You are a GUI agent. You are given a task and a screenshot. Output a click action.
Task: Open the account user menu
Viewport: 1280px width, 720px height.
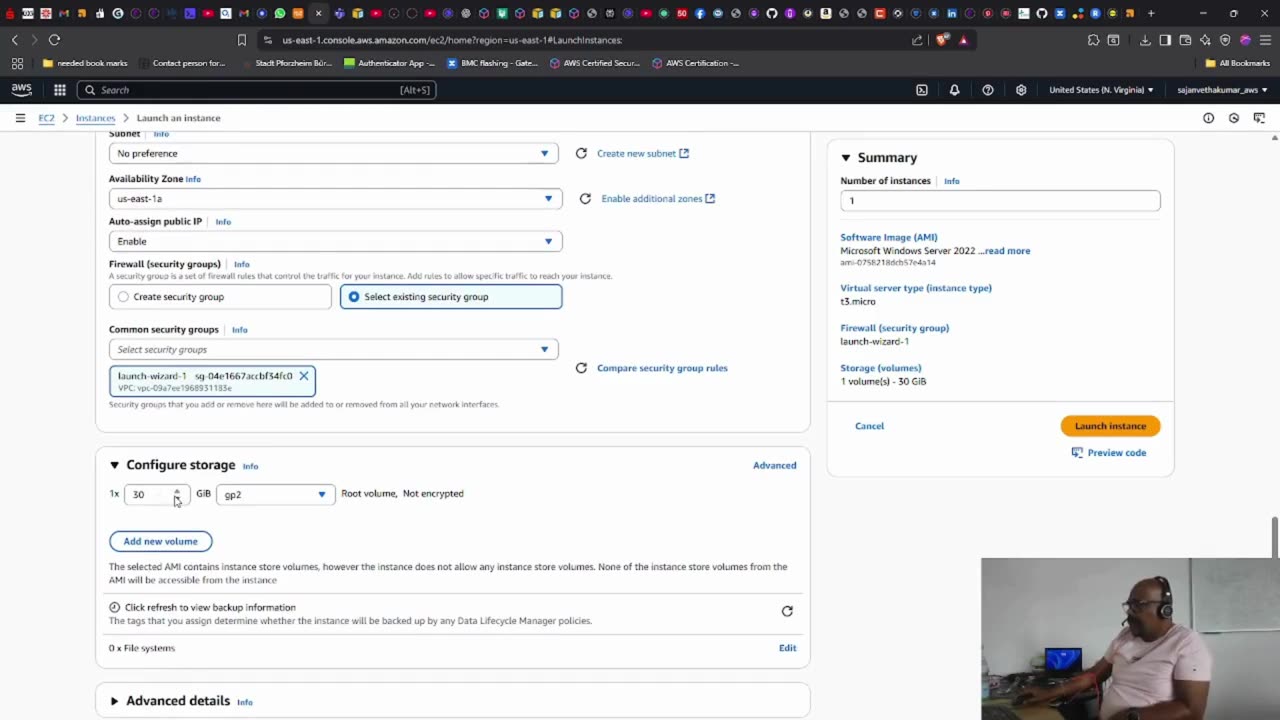[1222, 90]
